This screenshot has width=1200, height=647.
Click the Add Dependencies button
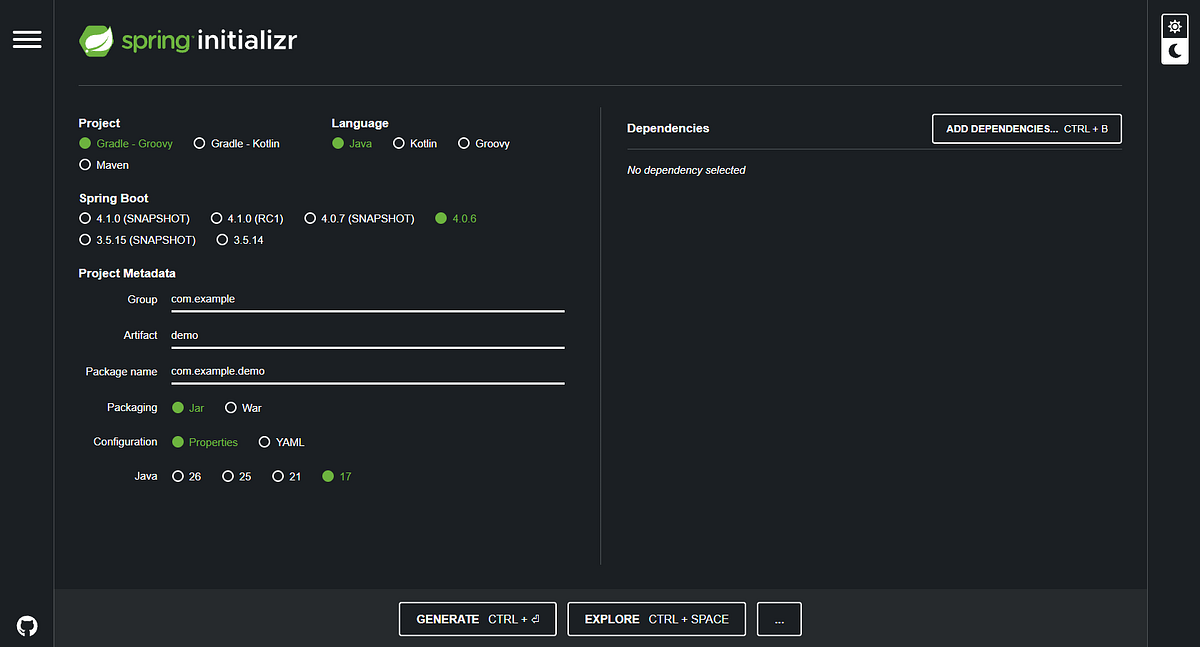point(1027,129)
